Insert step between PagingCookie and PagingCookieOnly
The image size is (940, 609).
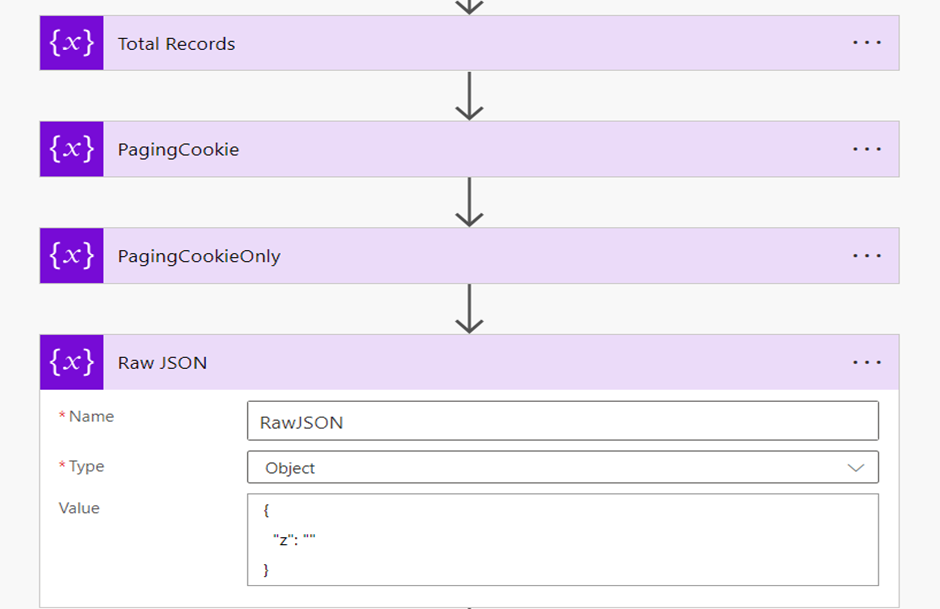[x=469, y=202]
